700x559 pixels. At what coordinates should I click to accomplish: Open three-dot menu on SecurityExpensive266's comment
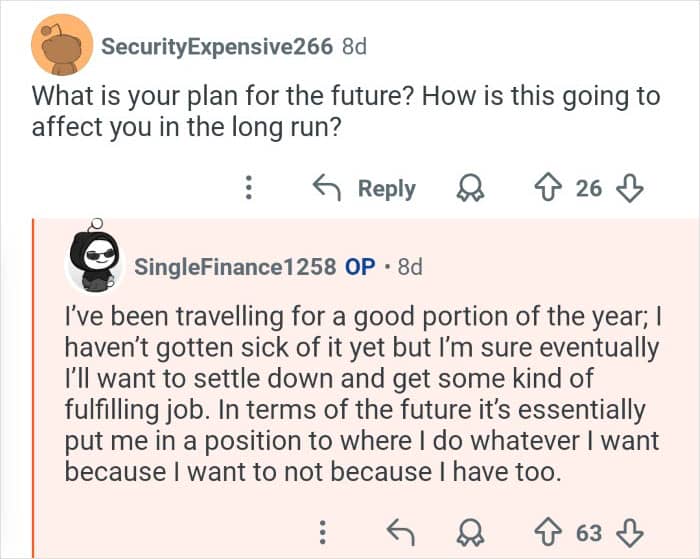point(249,188)
